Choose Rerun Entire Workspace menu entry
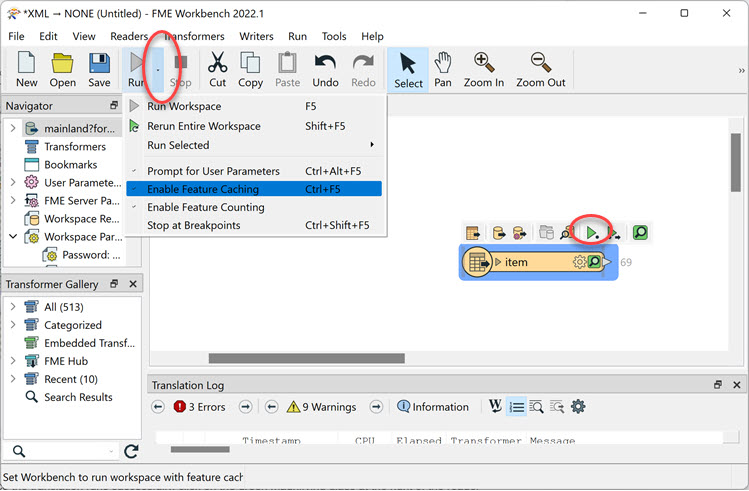Viewport: 749px width, 491px height. pyautogui.click(x=254, y=126)
